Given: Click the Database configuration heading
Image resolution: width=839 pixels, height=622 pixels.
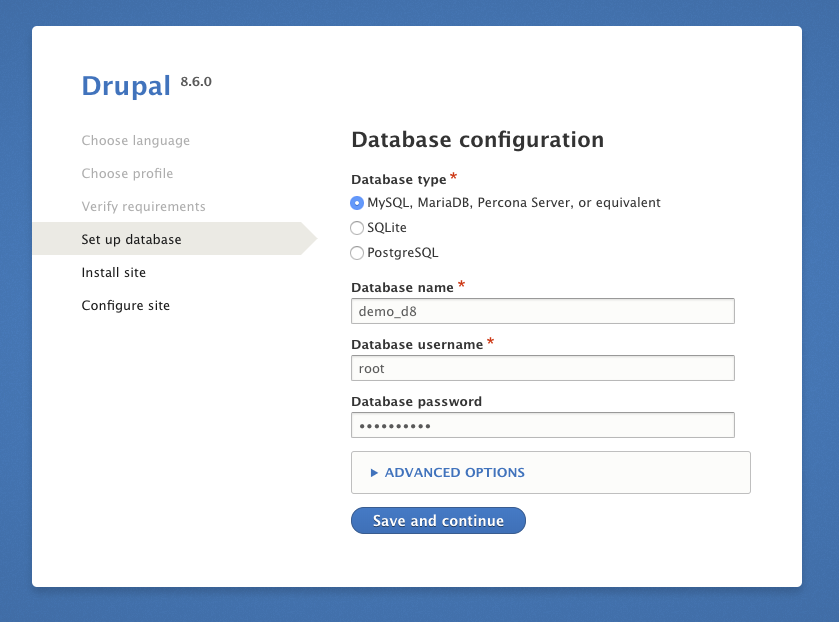Looking at the screenshot, I should tap(478, 140).
